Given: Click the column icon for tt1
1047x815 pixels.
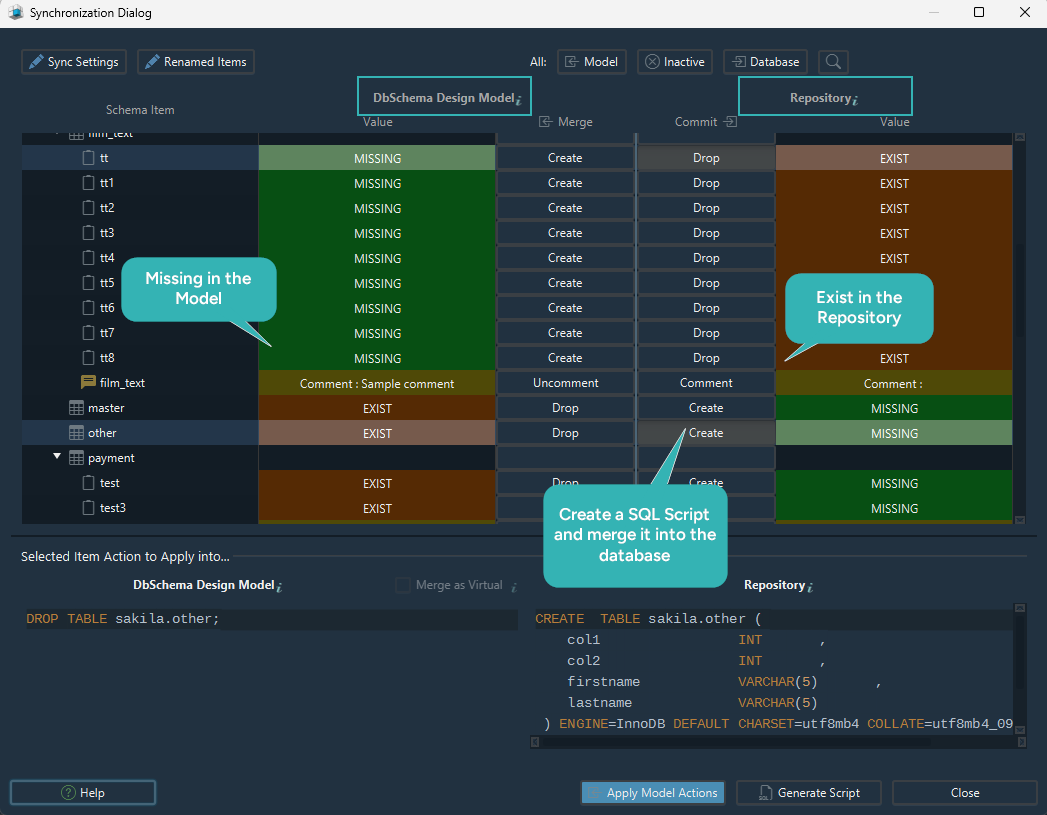Looking at the screenshot, I should pos(88,183).
